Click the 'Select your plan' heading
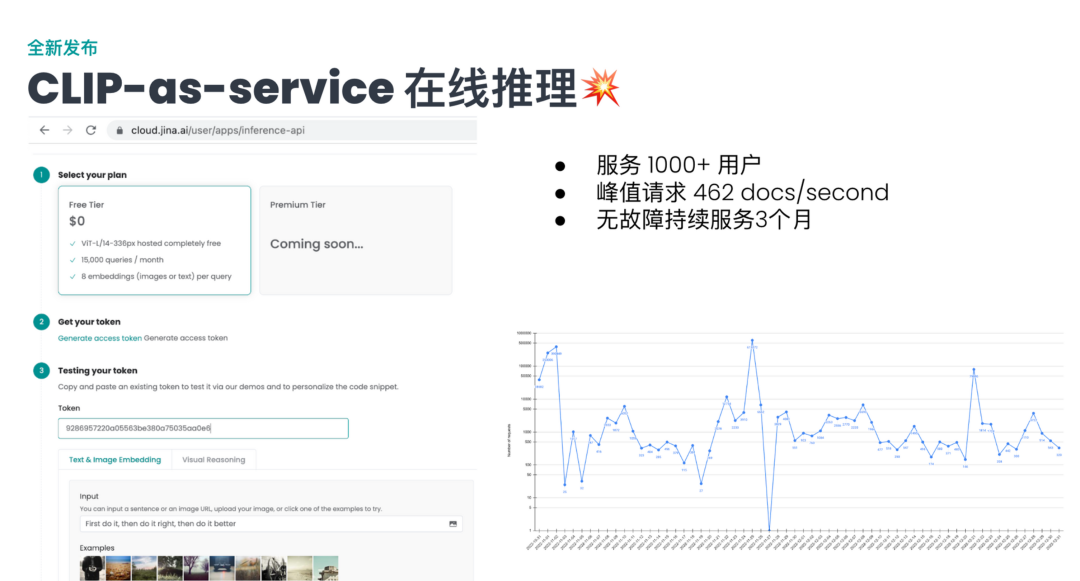This screenshot has height=581, width=1080. click(92, 175)
